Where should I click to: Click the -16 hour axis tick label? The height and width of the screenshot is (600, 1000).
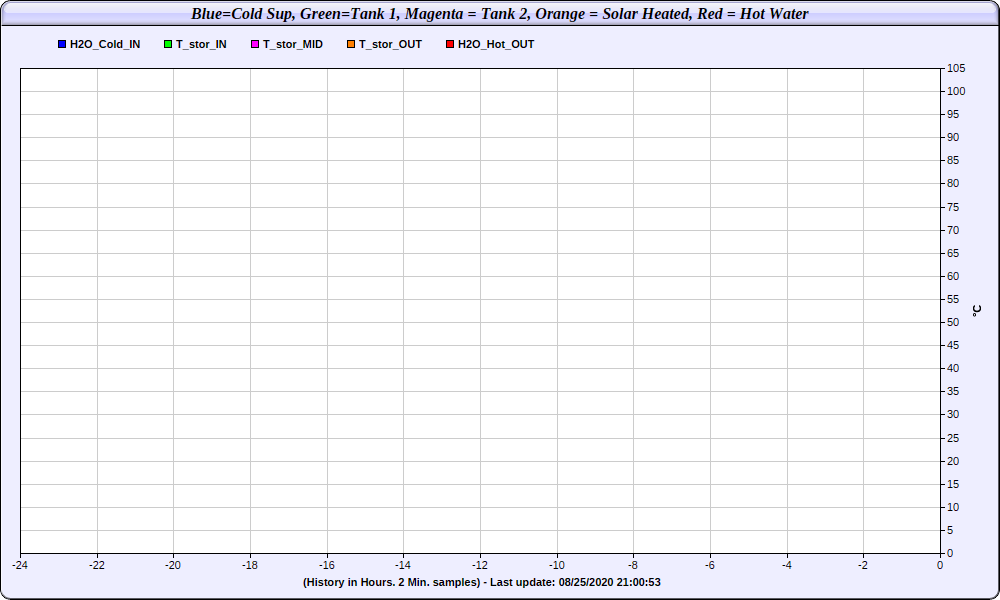(327, 565)
